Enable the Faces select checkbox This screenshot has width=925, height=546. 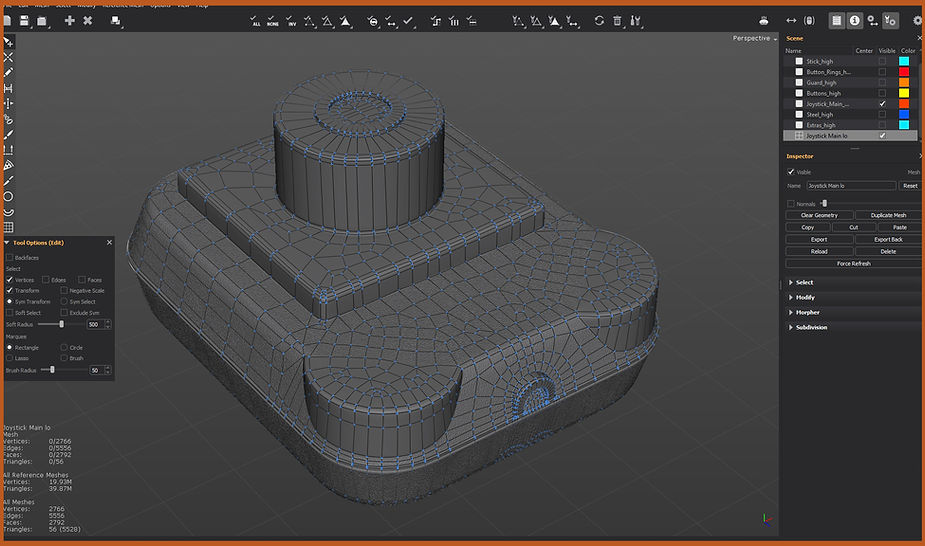coord(81,279)
